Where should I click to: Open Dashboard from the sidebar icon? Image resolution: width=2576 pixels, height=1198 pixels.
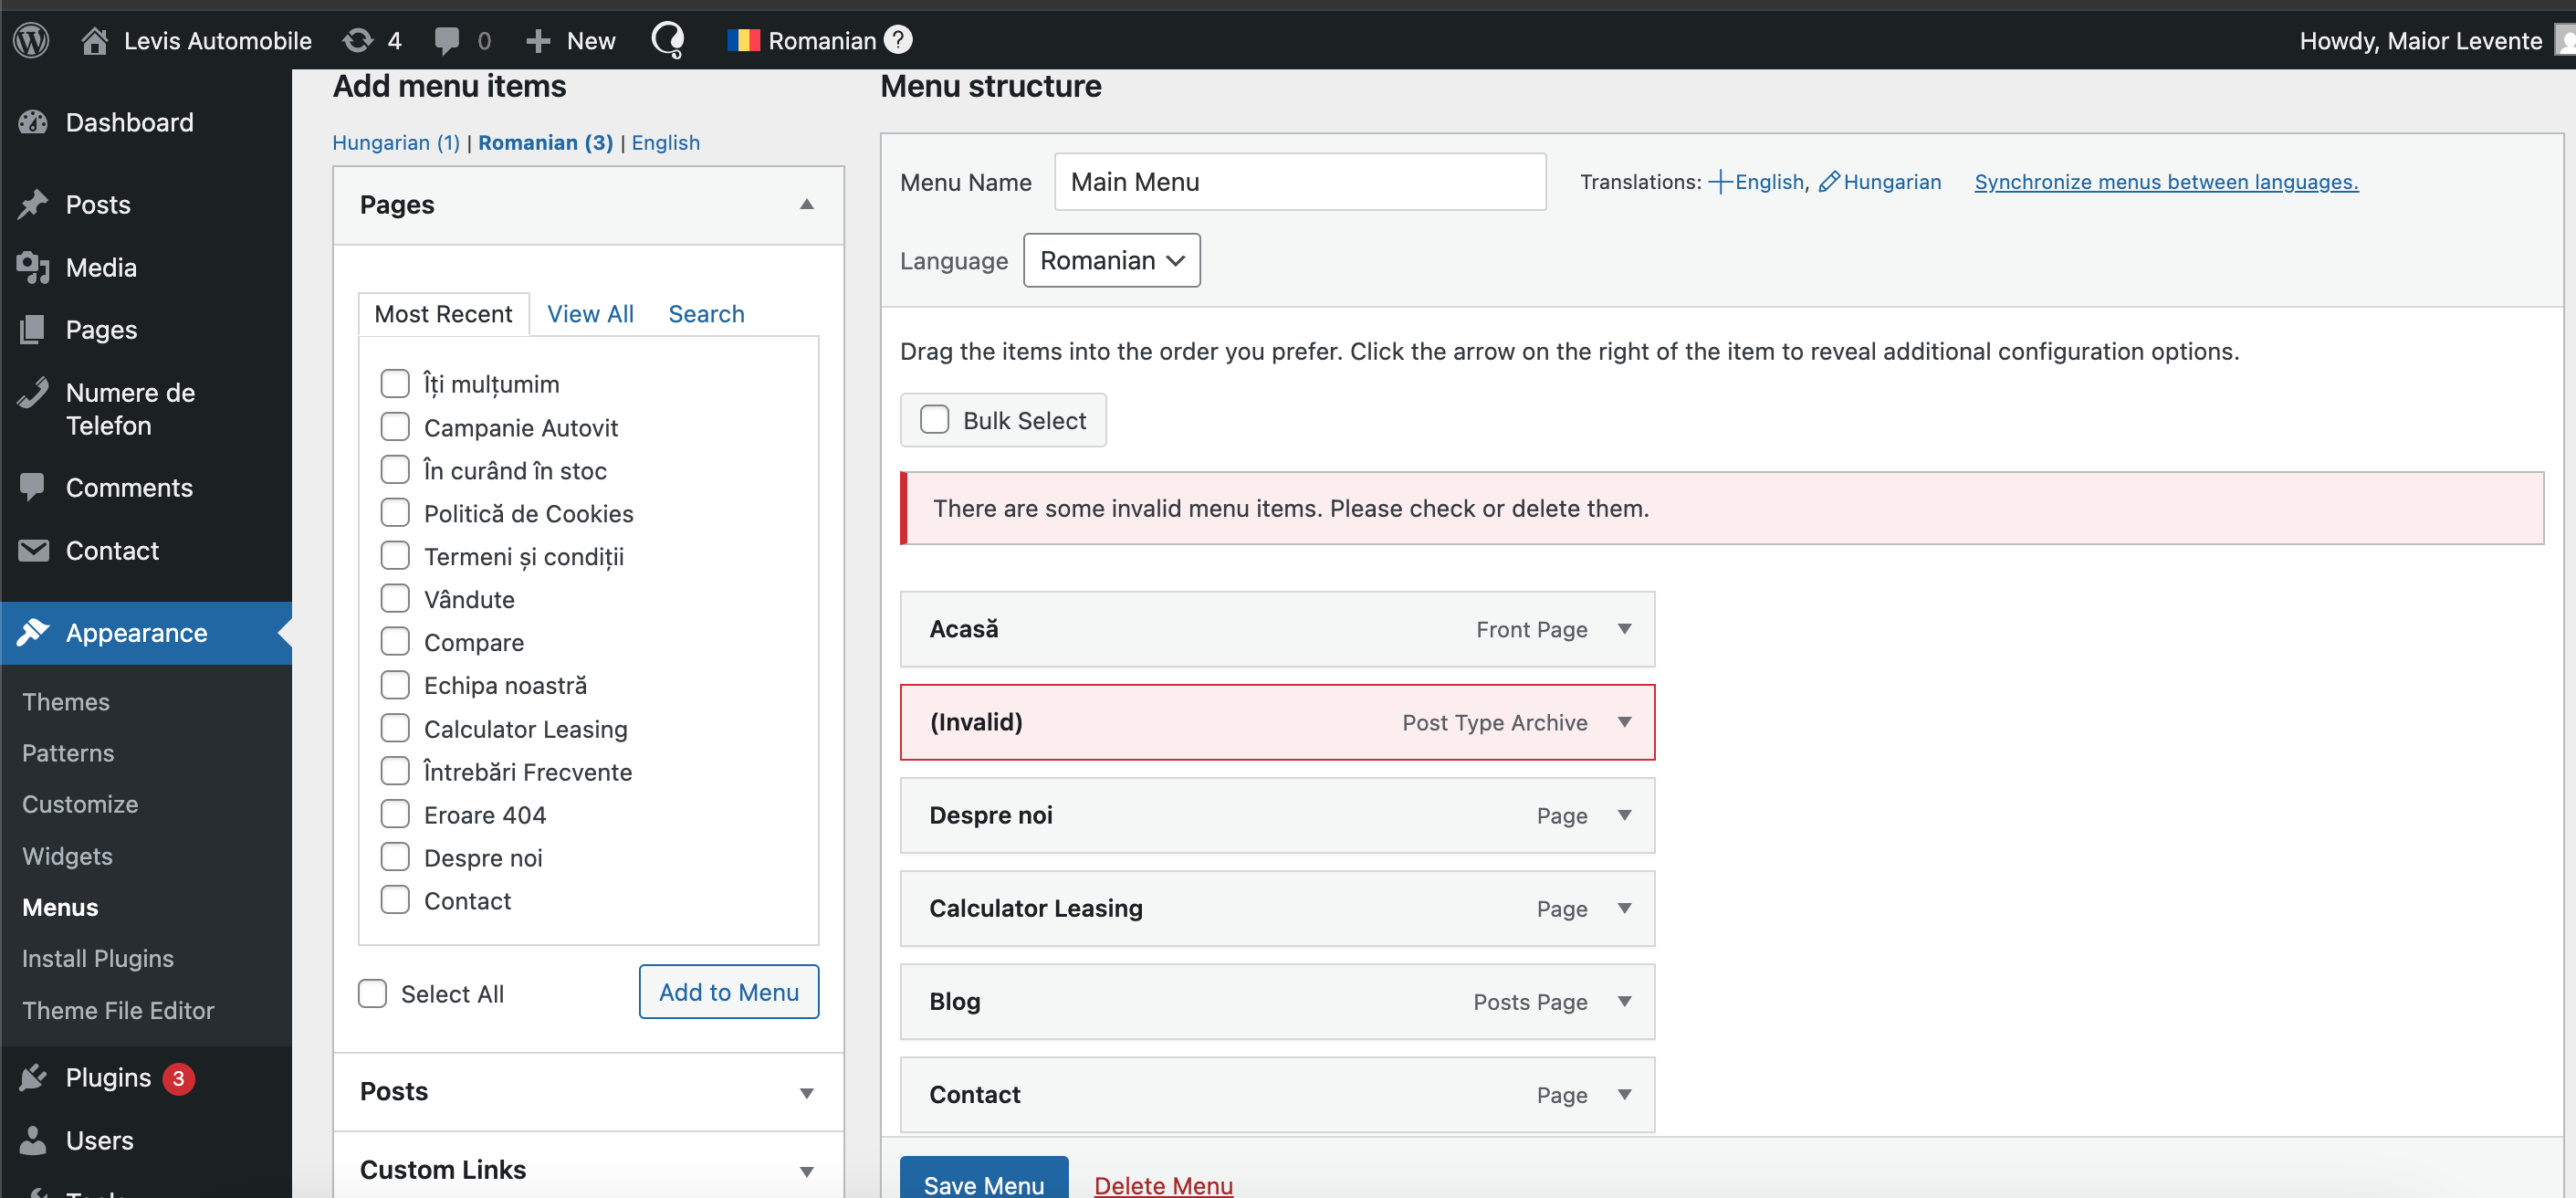pyautogui.click(x=33, y=122)
